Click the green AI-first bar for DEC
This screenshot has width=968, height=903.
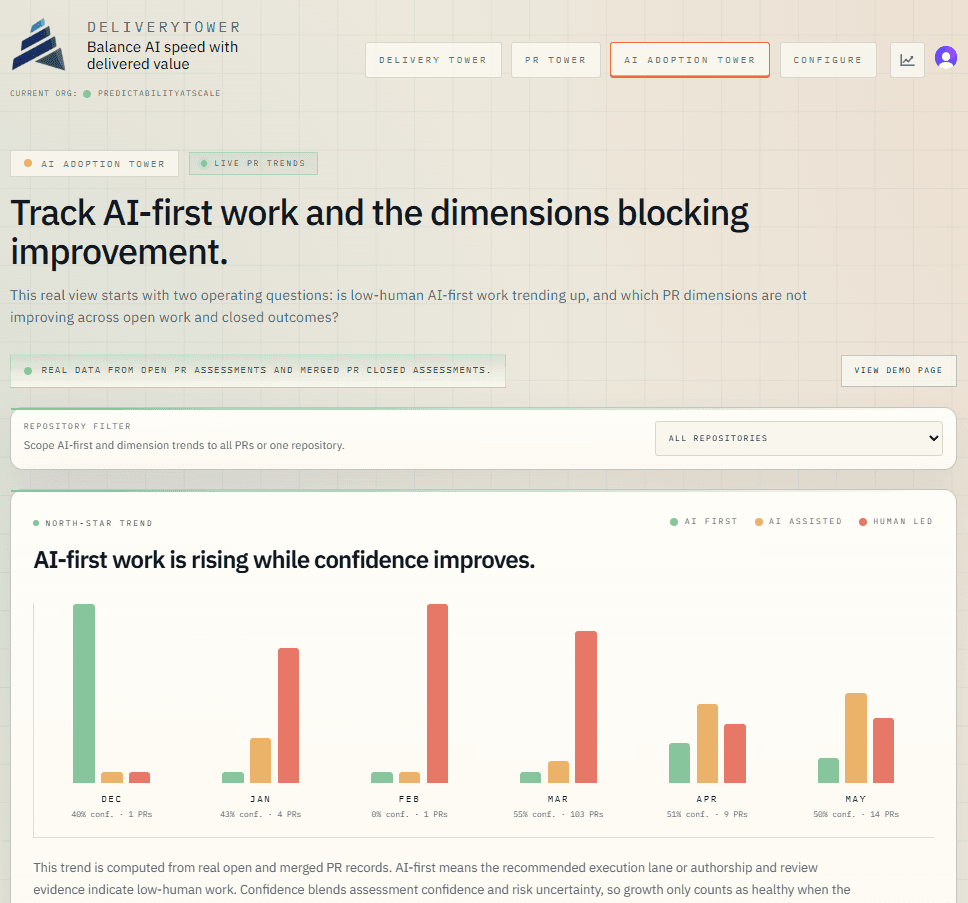(x=84, y=693)
